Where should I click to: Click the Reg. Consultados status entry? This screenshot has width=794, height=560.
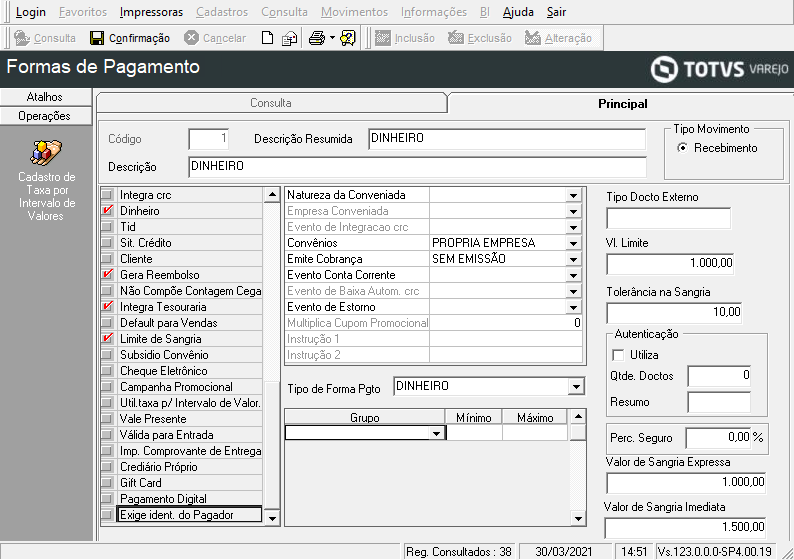click(x=459, y=551)
